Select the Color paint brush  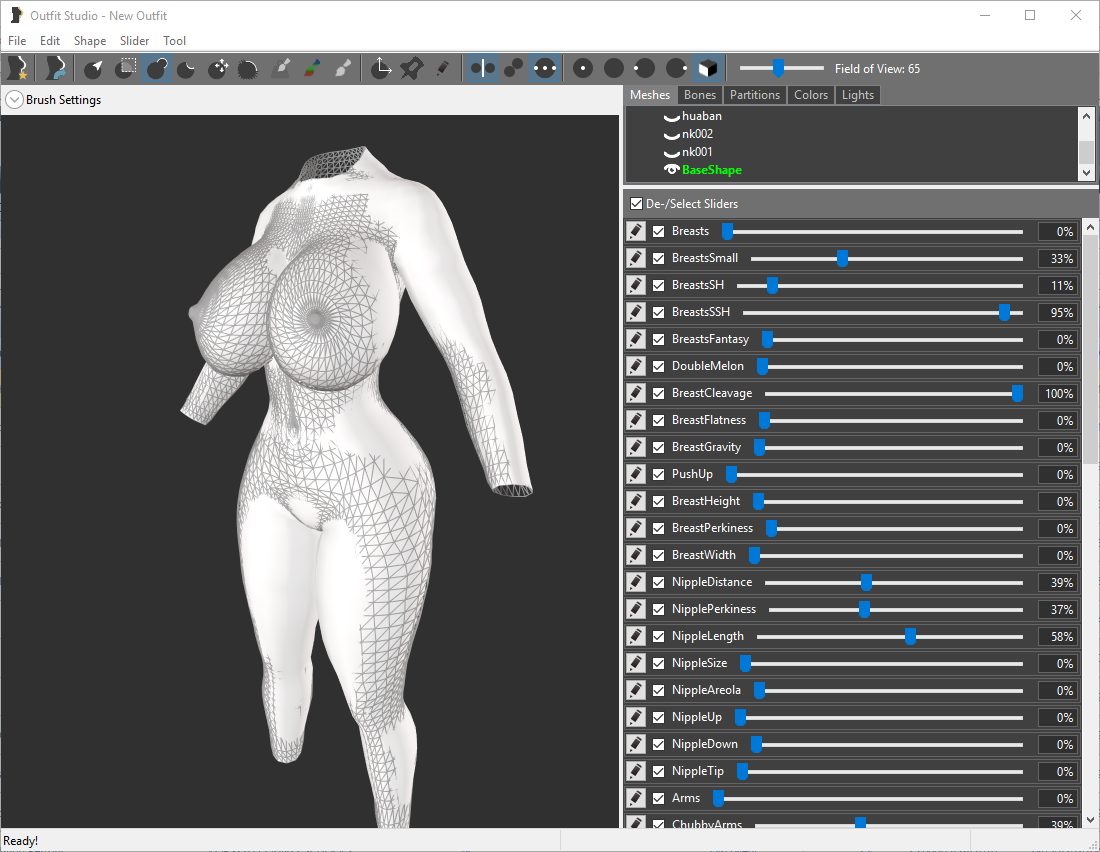click(x=312, y=68)
